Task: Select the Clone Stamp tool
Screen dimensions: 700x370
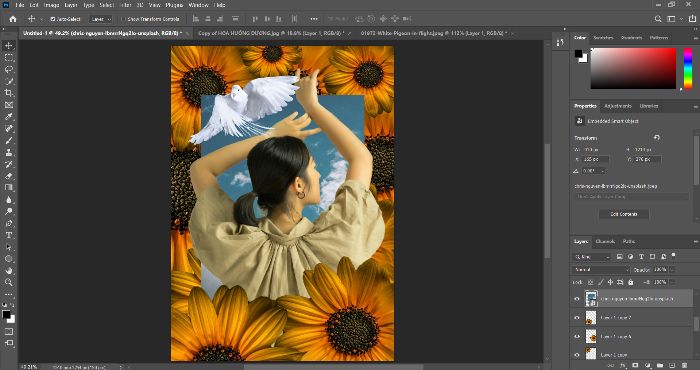Action: point(8,152)
